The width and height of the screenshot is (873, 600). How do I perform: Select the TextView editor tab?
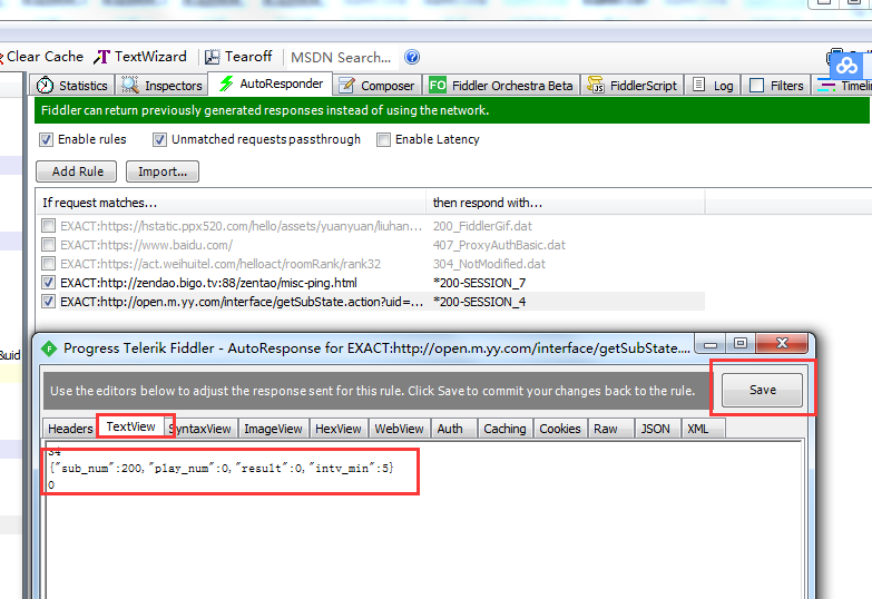(x=131, y=427)
